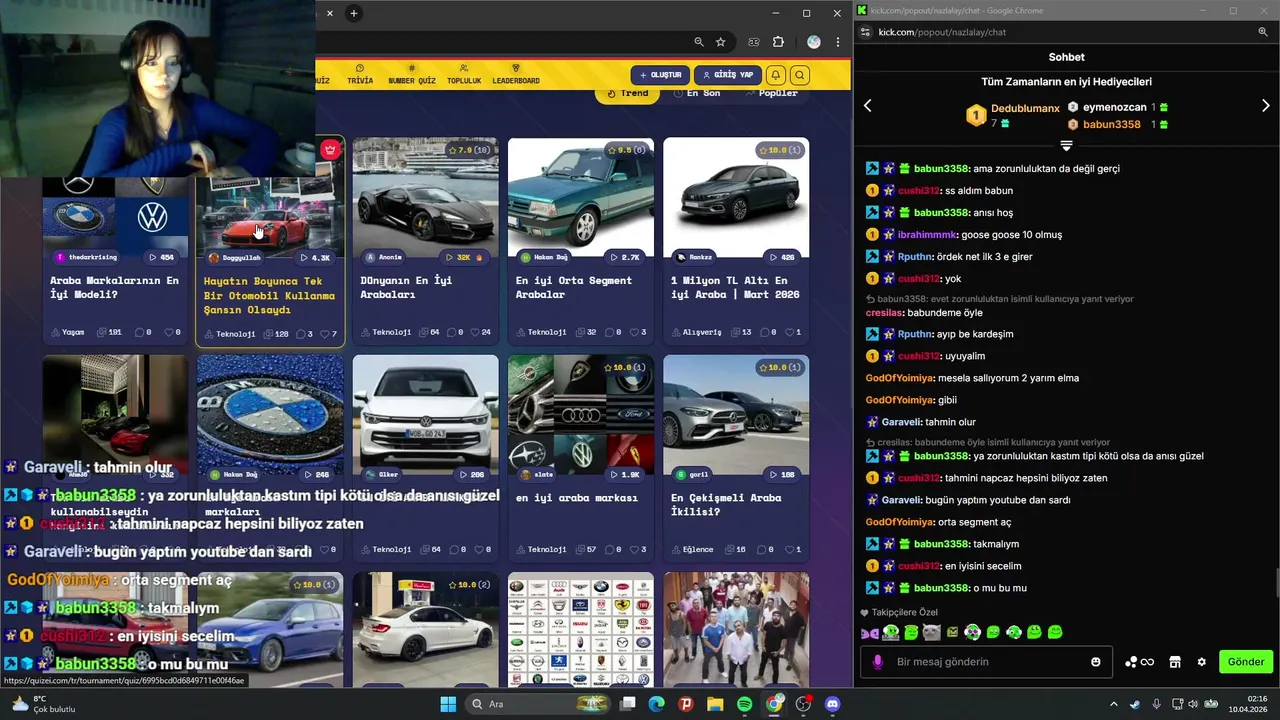Screen dimensions: 1280x720
Task: Click the taskbar search box Ara
Action: [x=538, y=704]
